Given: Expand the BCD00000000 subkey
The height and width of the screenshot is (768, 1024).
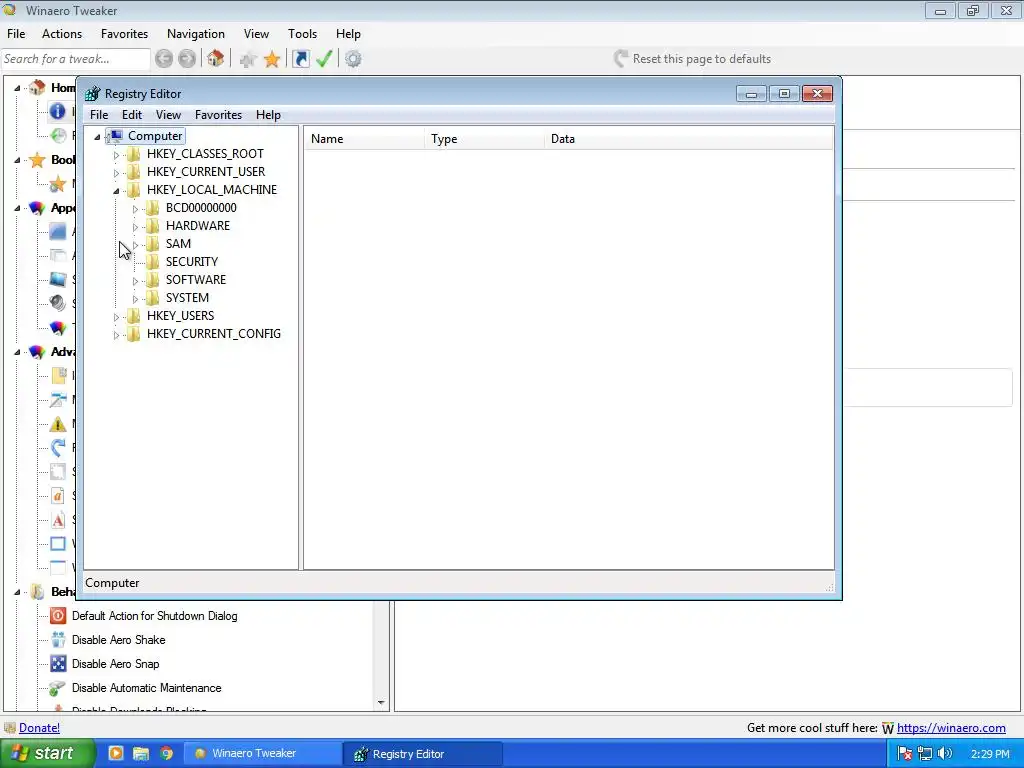Looking at the screenshot, I should point(135,209).
